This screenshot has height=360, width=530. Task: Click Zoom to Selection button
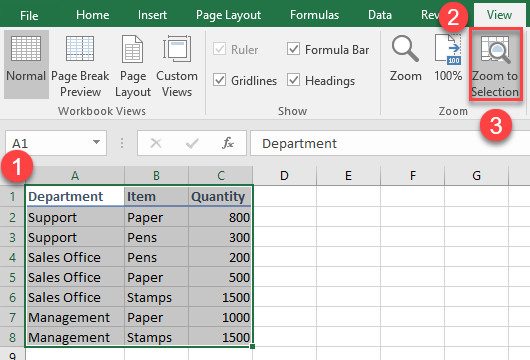495,65
